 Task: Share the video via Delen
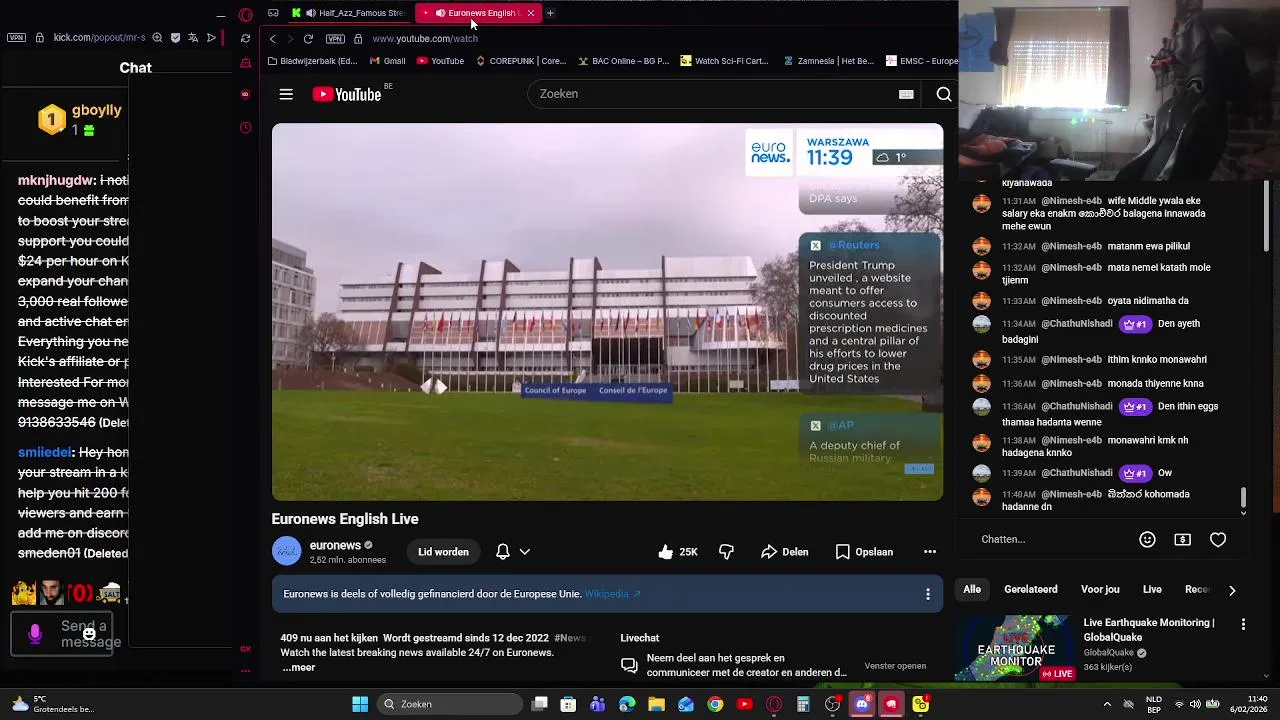(x=784, y=552)
